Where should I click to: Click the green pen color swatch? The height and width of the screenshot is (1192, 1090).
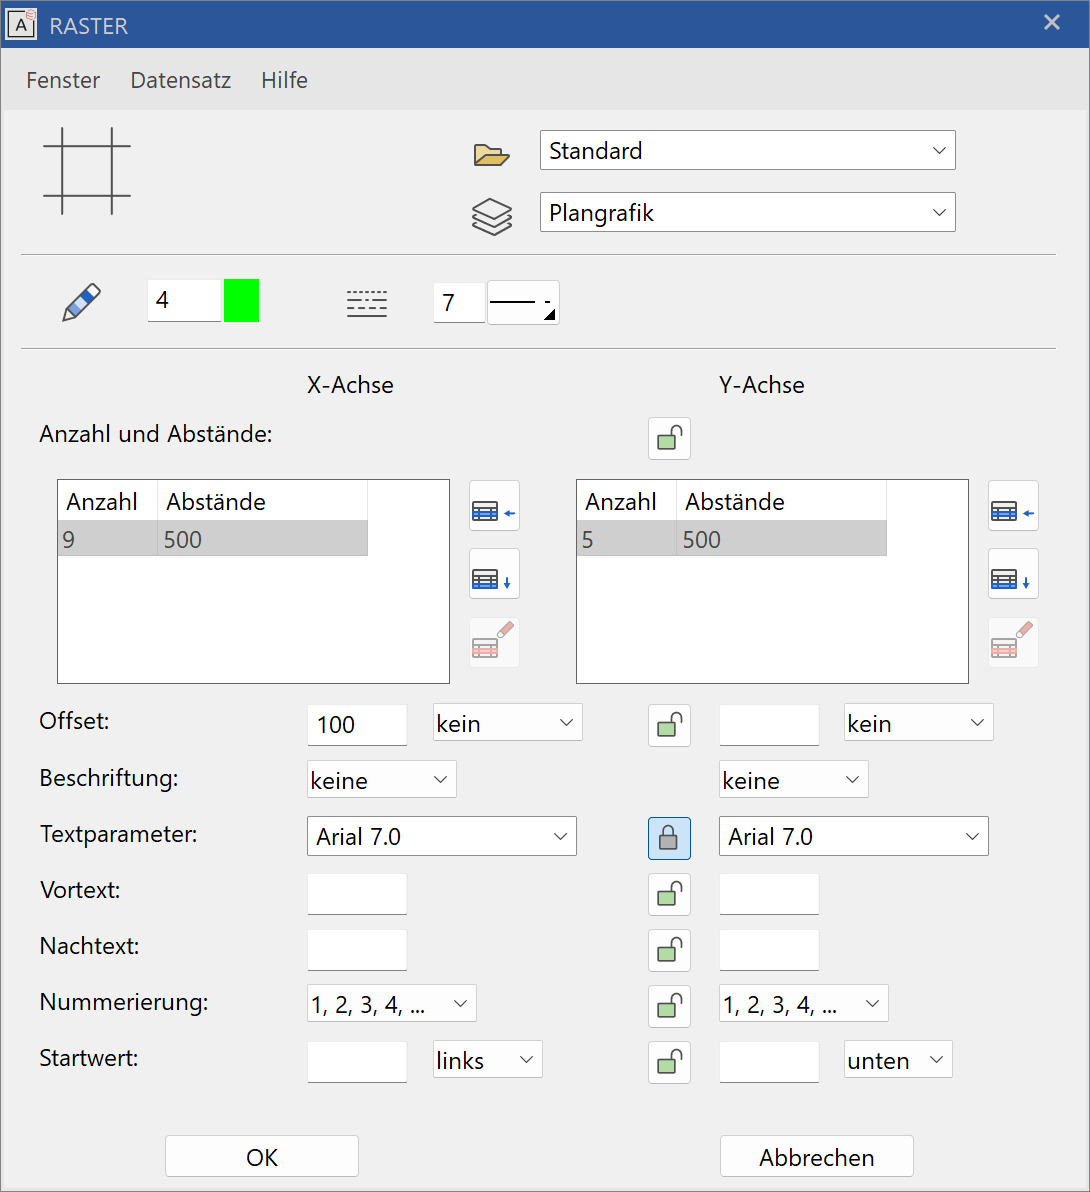coord(242,300)
